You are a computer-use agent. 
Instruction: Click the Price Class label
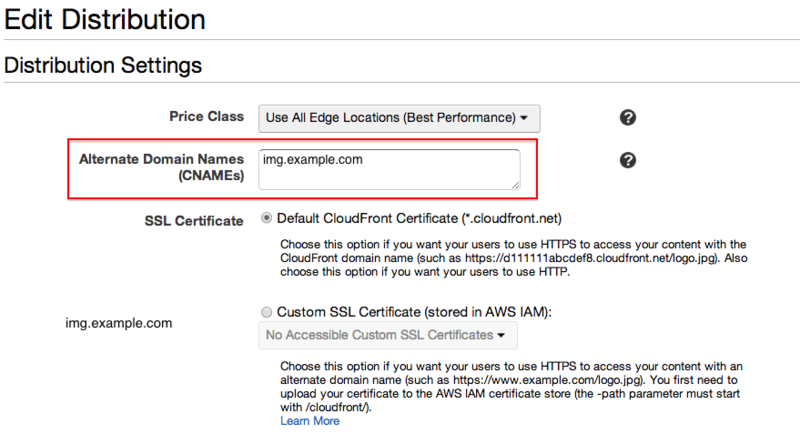pyautogui.click(x=207, y=116)
